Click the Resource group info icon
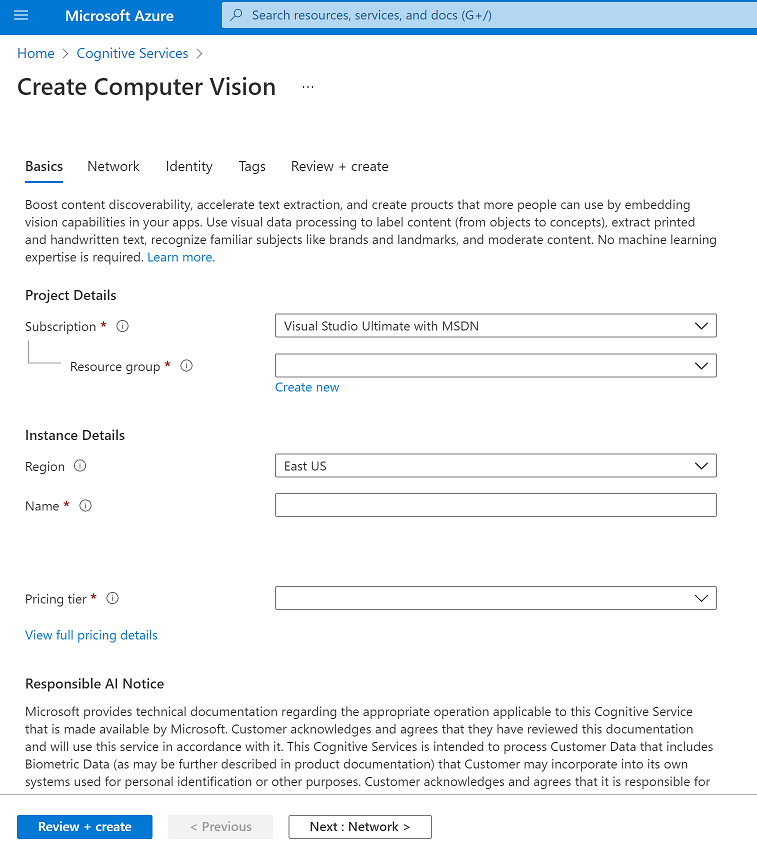Screen dimensions: 757x845 pos(186,366)
